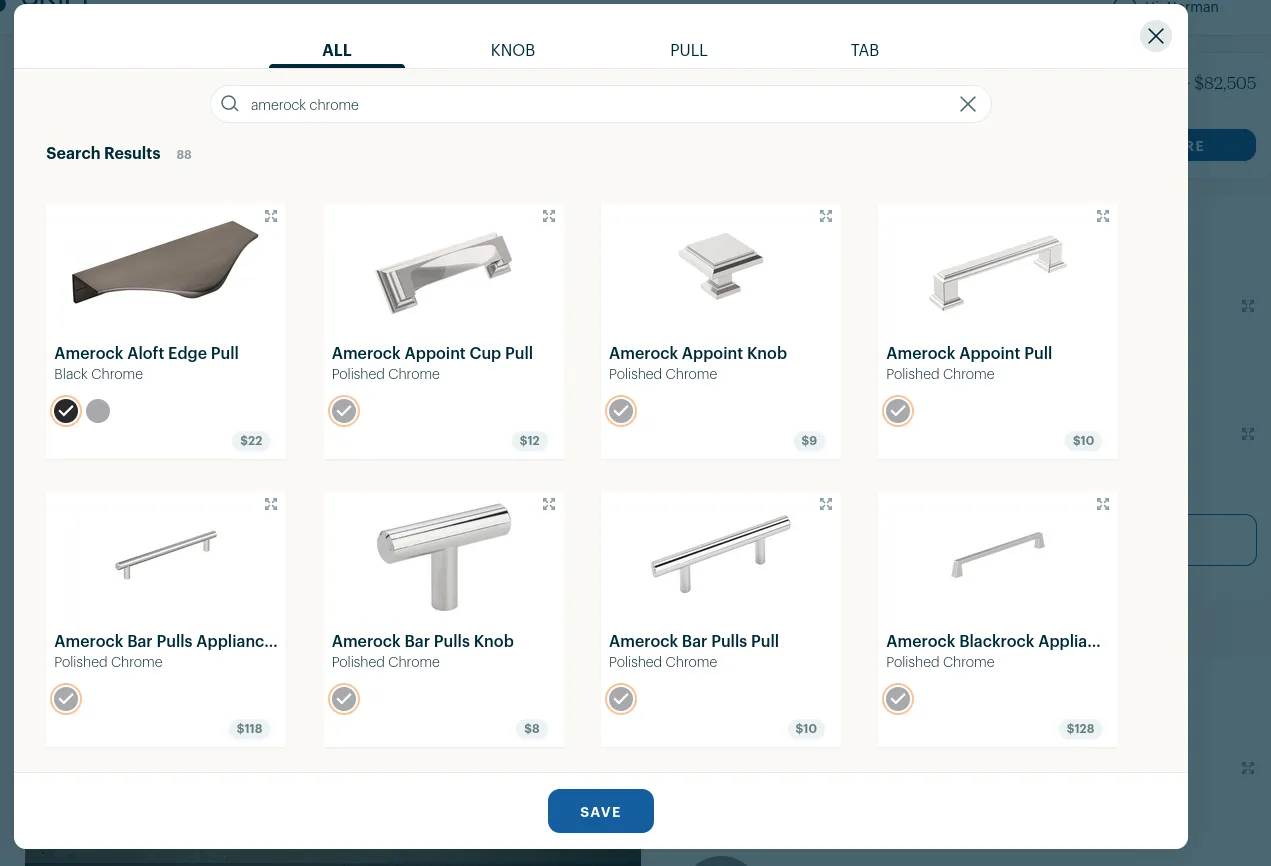Open Amerock Bar Pulls Pull thumbnail
1271x866 pixels.
pos(721,555)
